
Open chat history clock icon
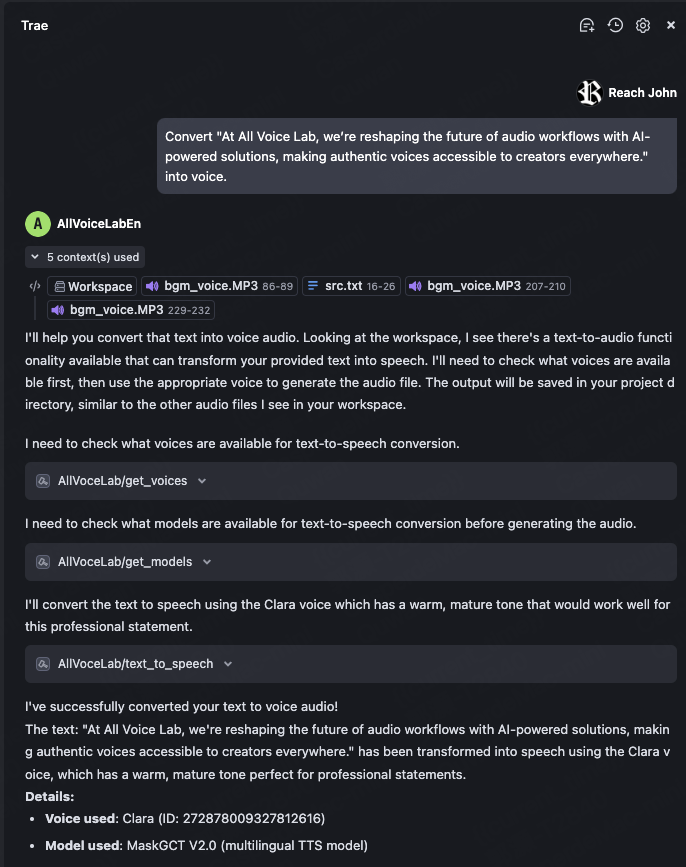615,25
